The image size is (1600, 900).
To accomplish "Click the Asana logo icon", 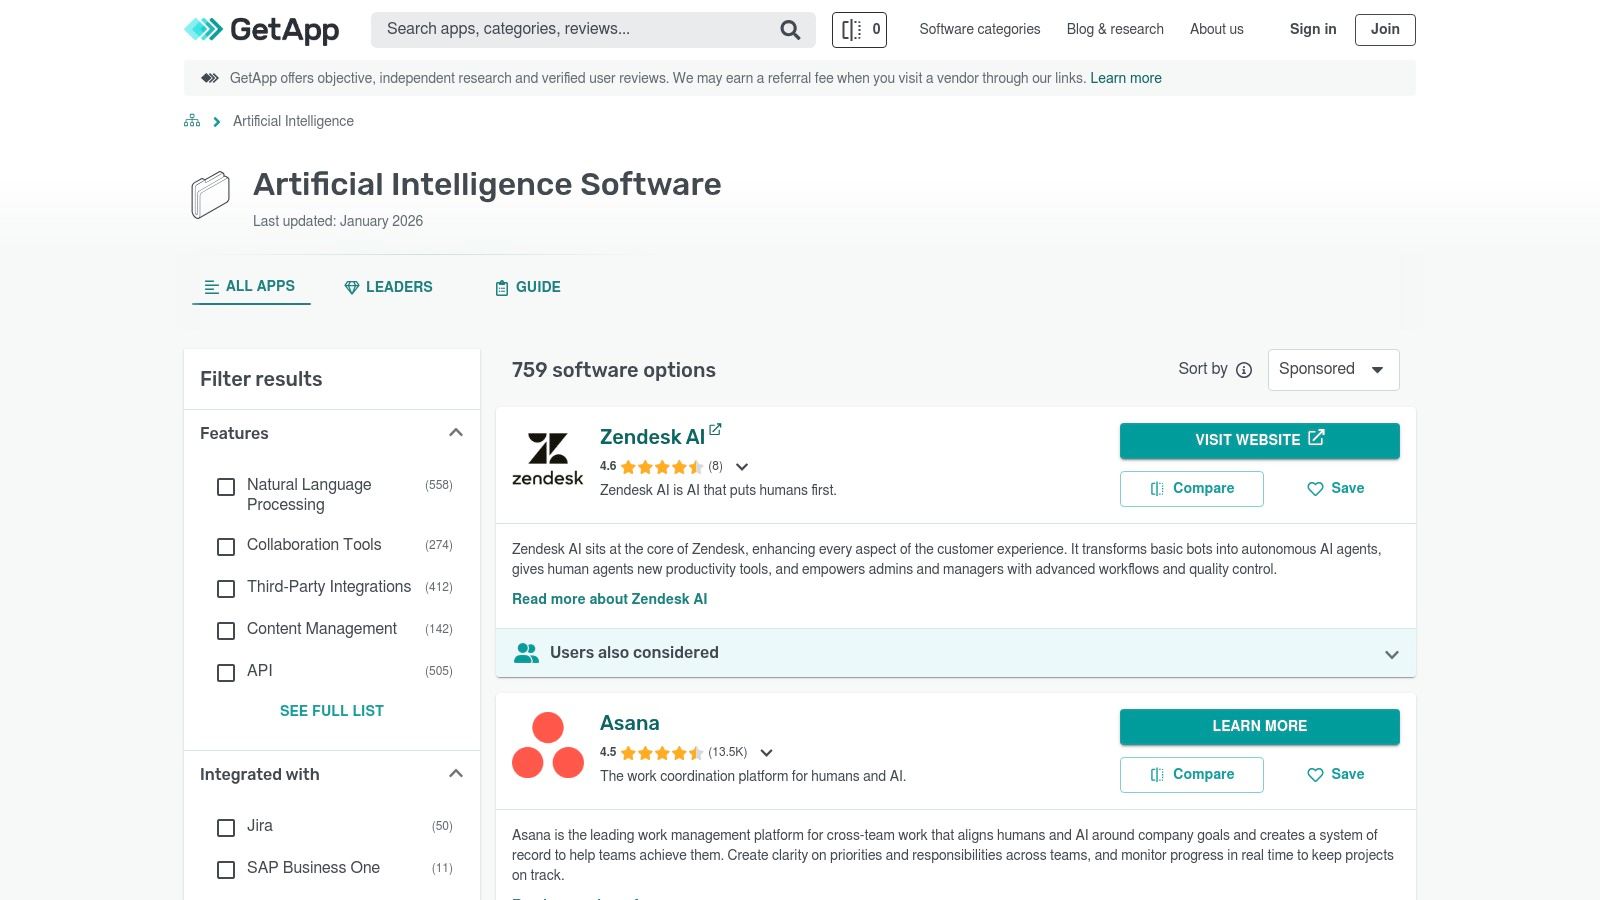I will click(547, 745).
